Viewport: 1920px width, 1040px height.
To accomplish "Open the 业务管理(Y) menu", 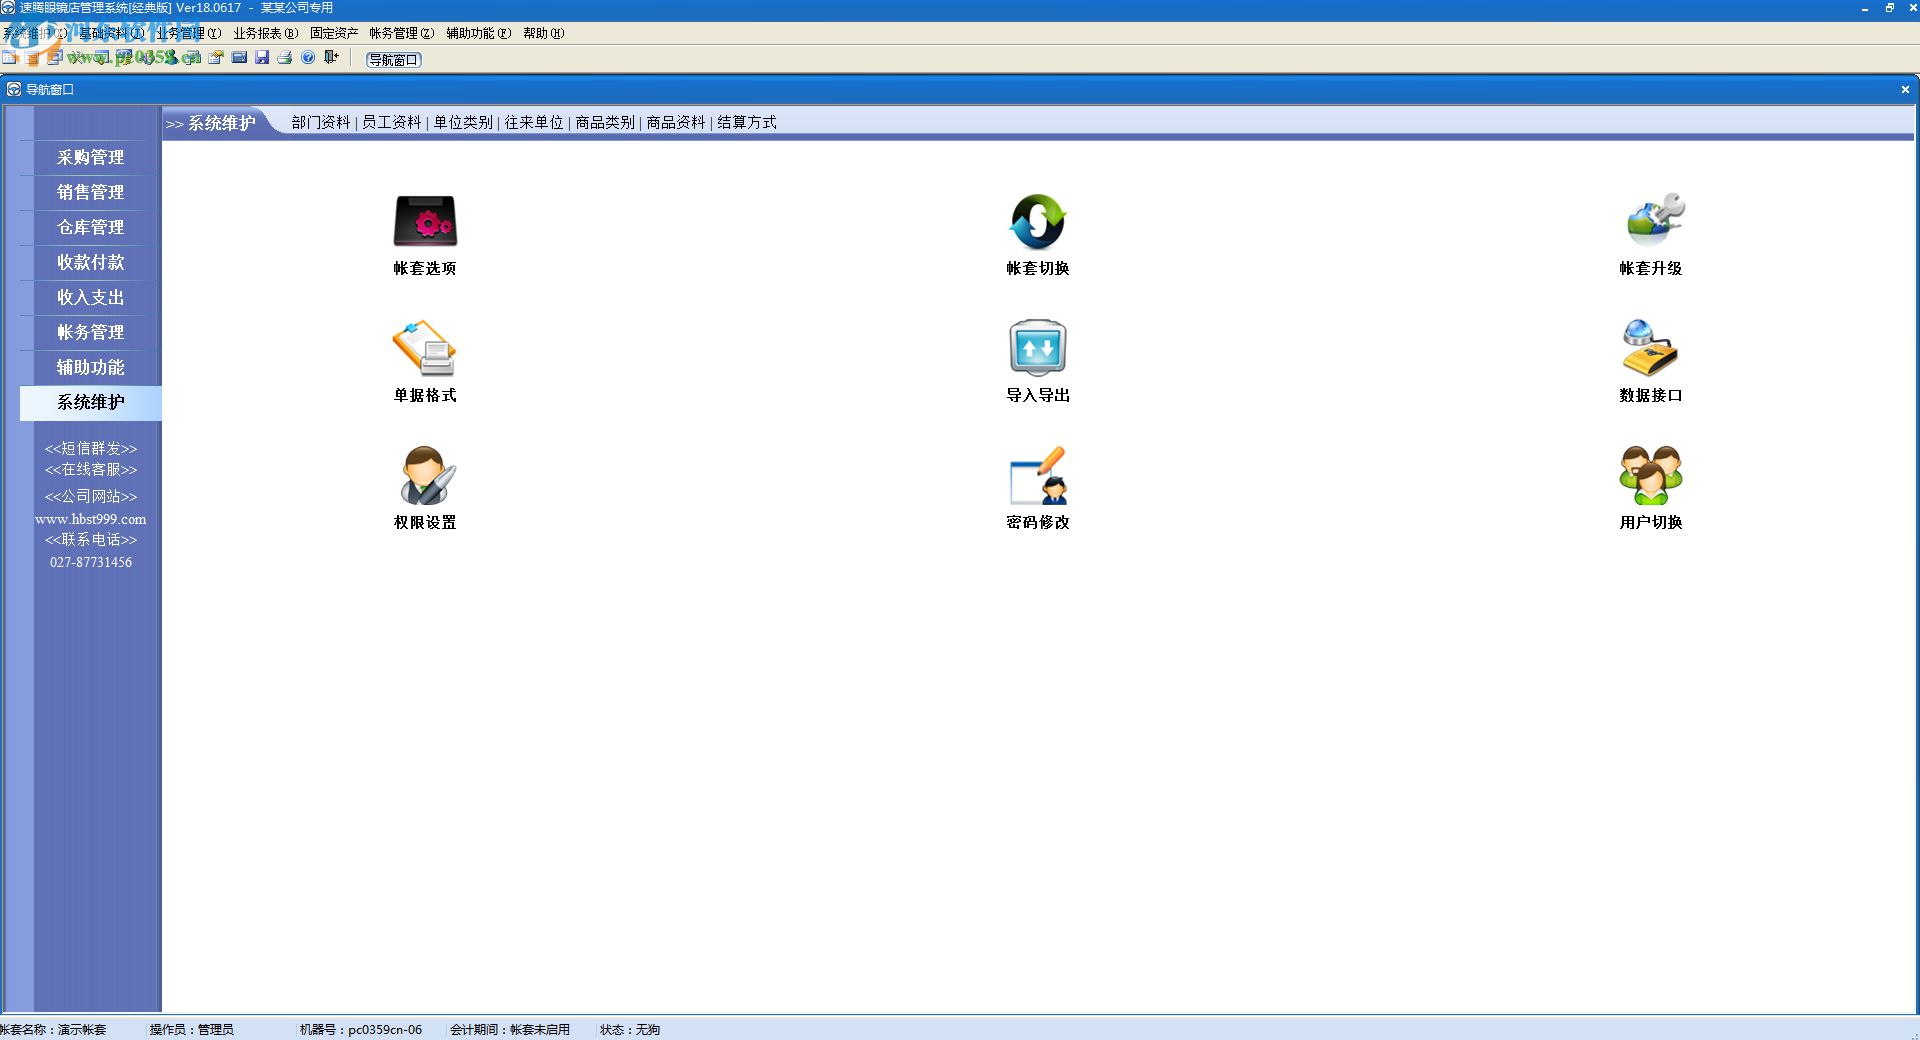I will click(x=188, y=33).
